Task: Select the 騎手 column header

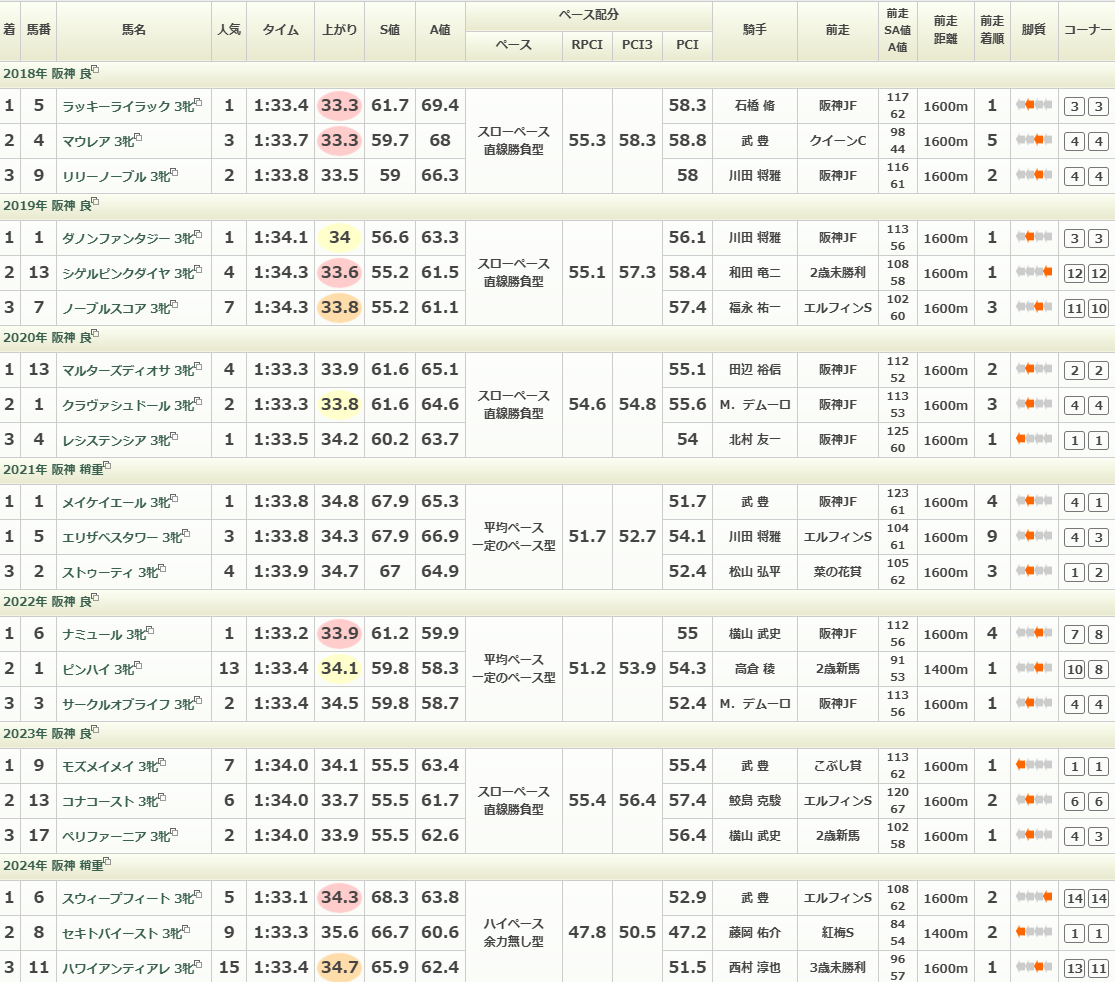Action: [x=754, y=30]
